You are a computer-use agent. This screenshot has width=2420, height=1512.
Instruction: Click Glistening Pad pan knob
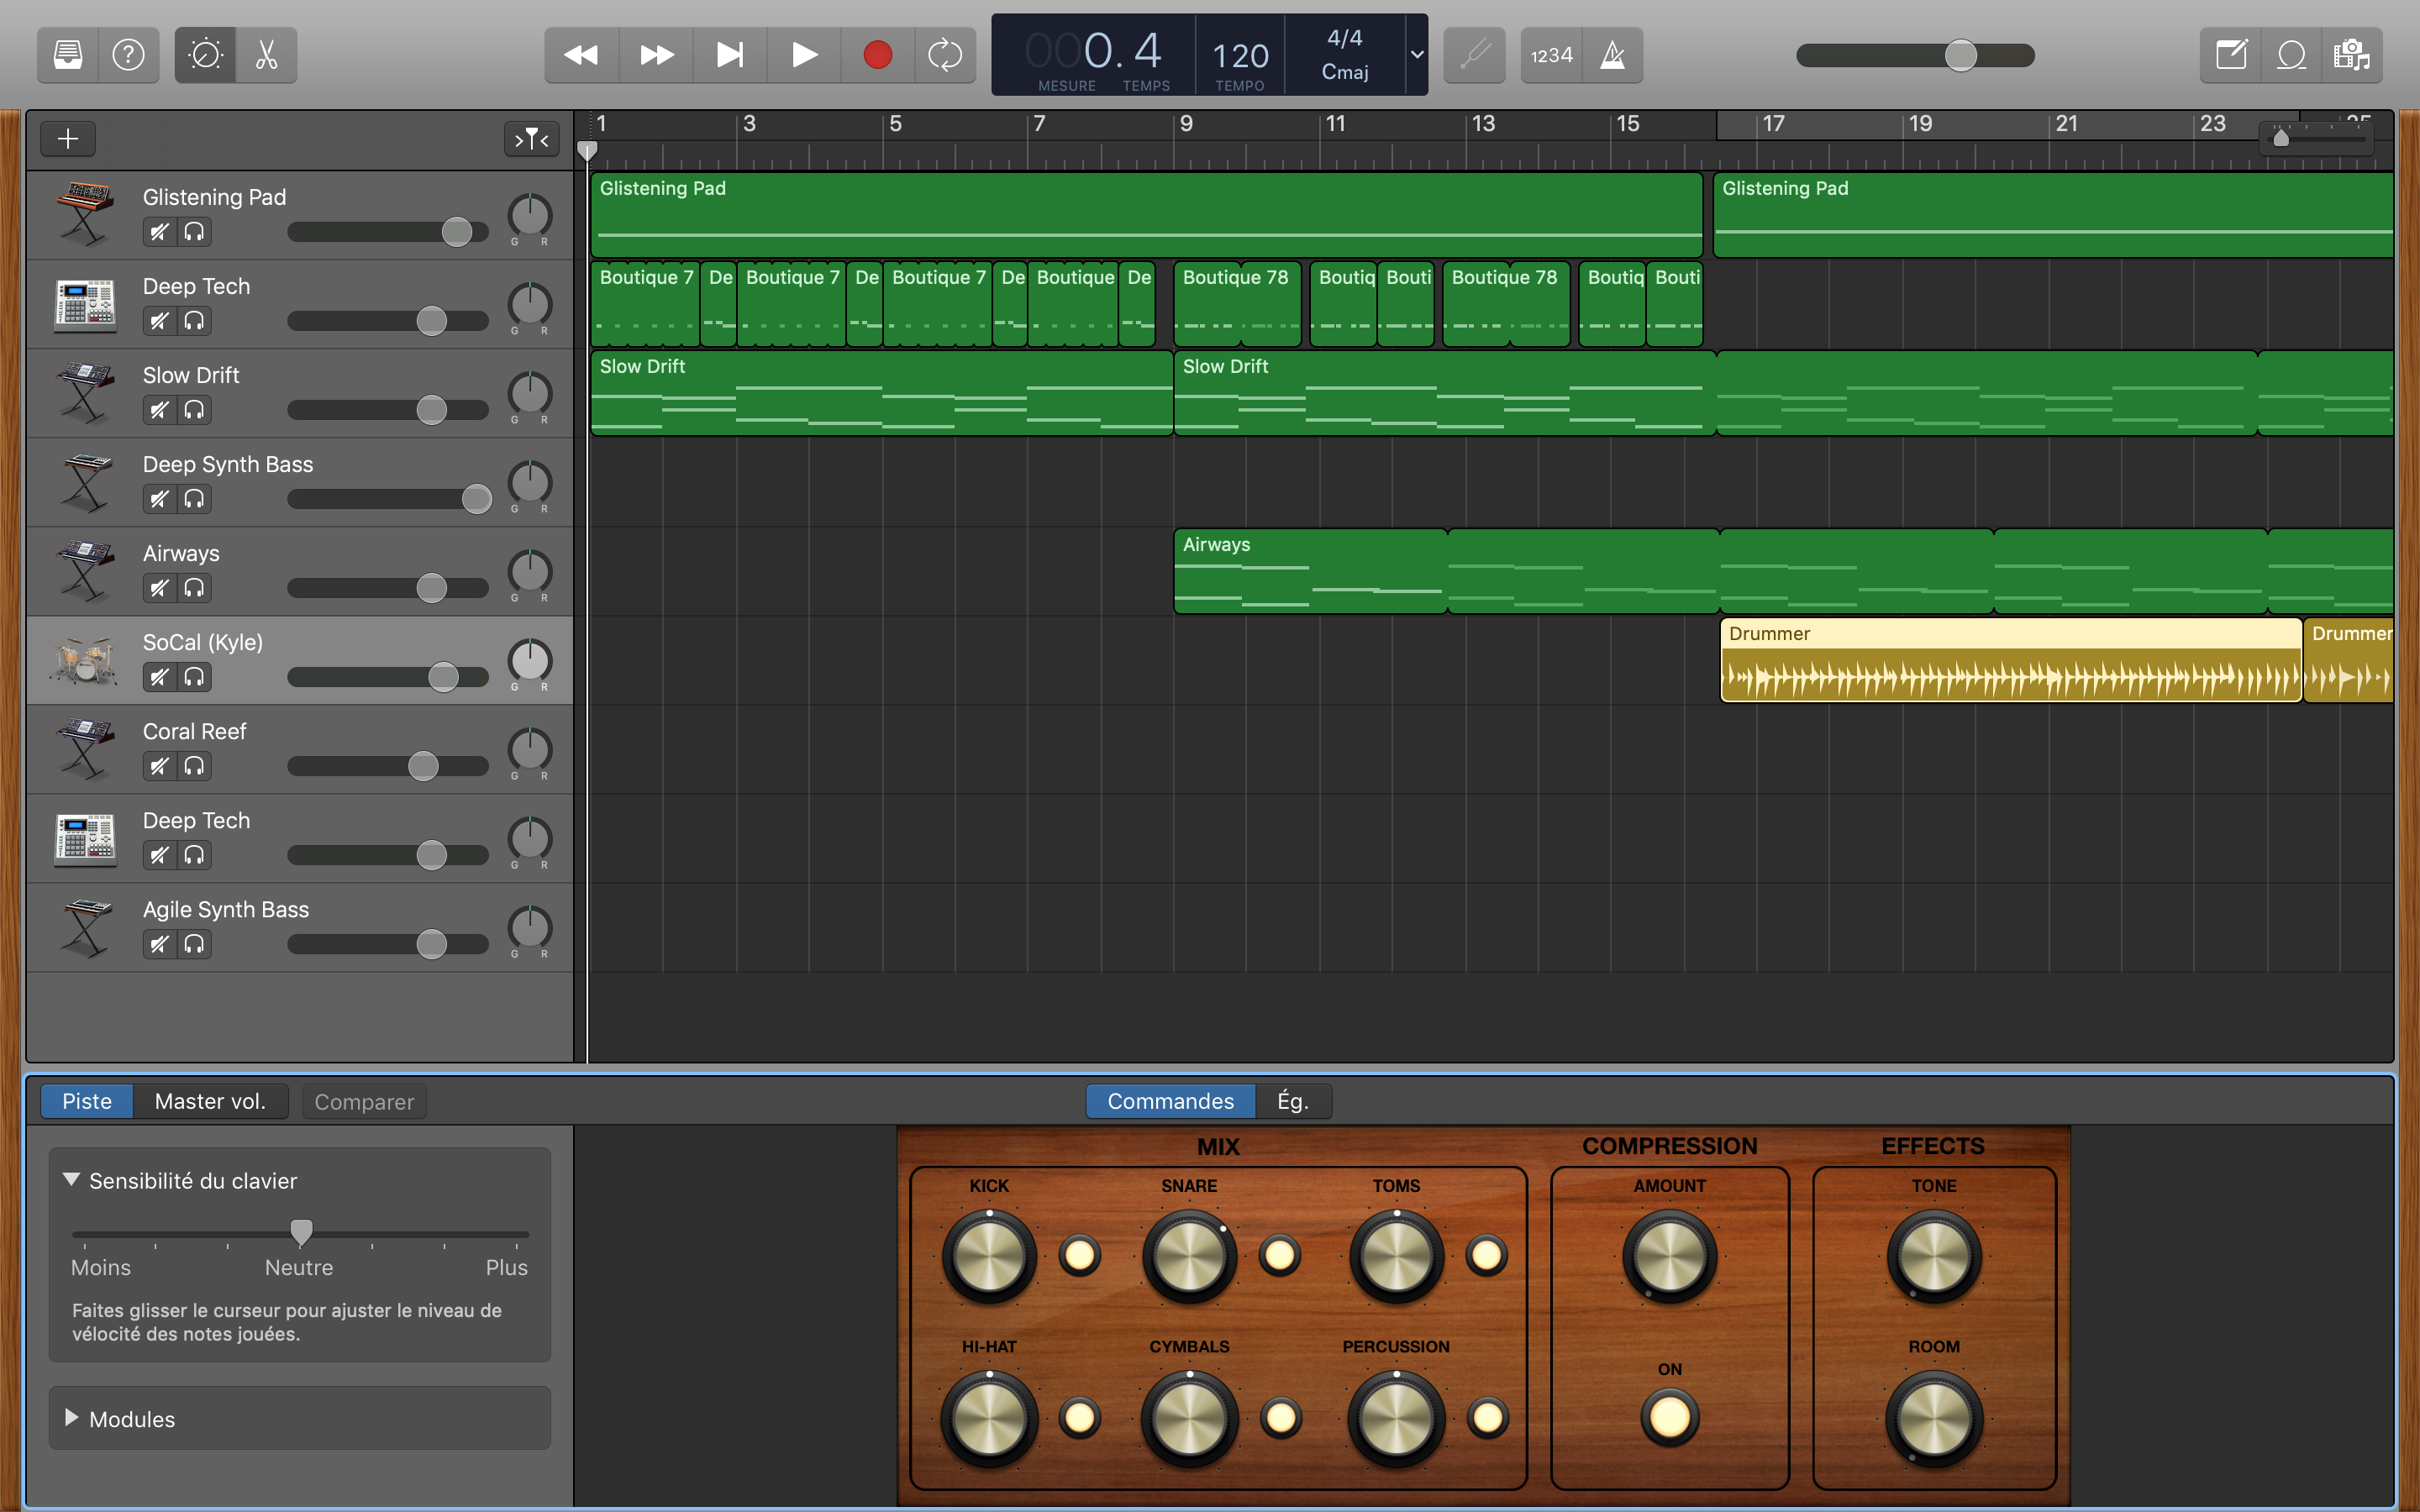pos(530,215)
